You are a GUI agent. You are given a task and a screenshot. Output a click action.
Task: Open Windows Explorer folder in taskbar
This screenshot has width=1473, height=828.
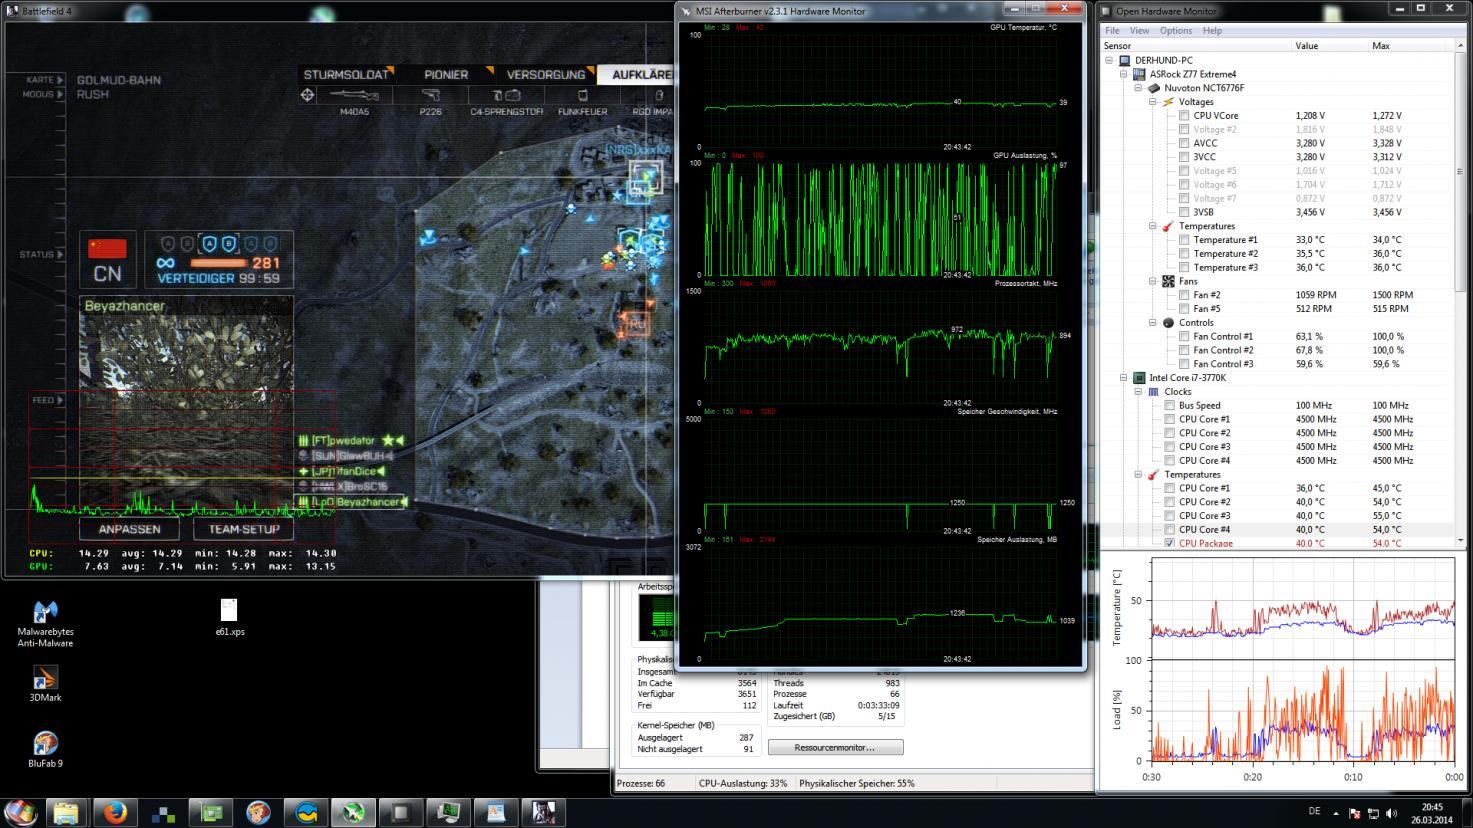pyautogui.click(x=67, y=812)
